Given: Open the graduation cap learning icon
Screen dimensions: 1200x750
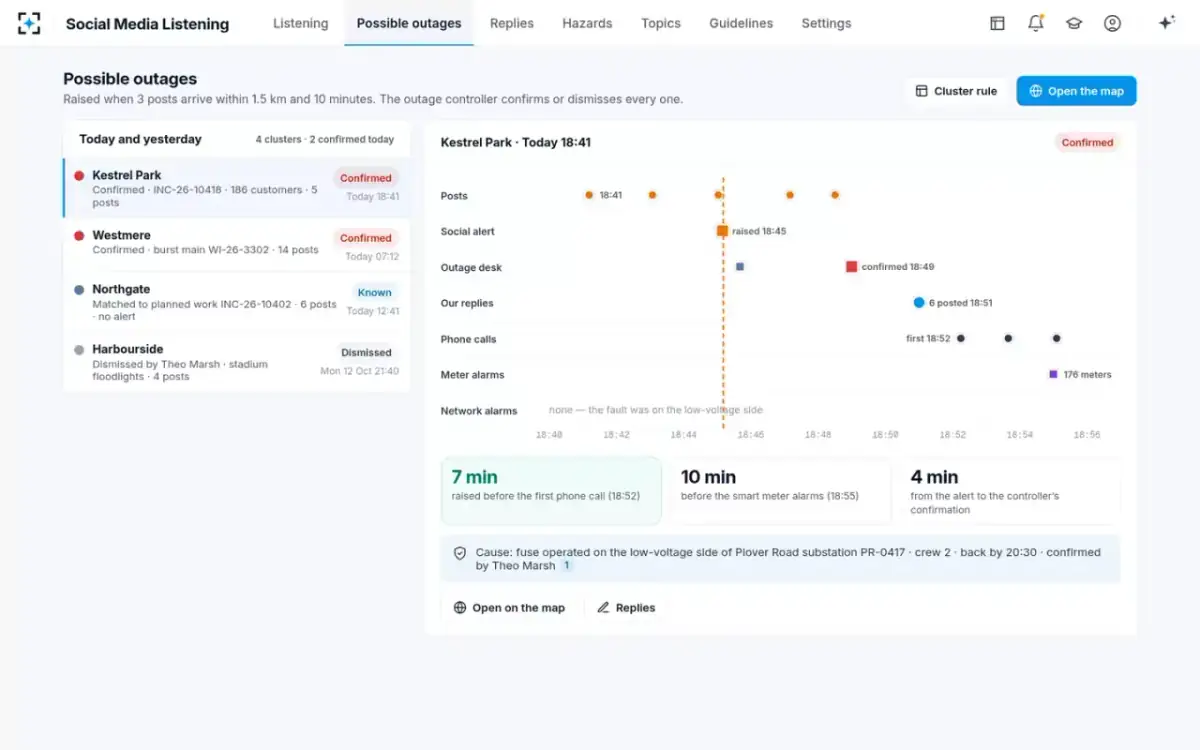Looking at the screenshot, I should (1074, 23).
